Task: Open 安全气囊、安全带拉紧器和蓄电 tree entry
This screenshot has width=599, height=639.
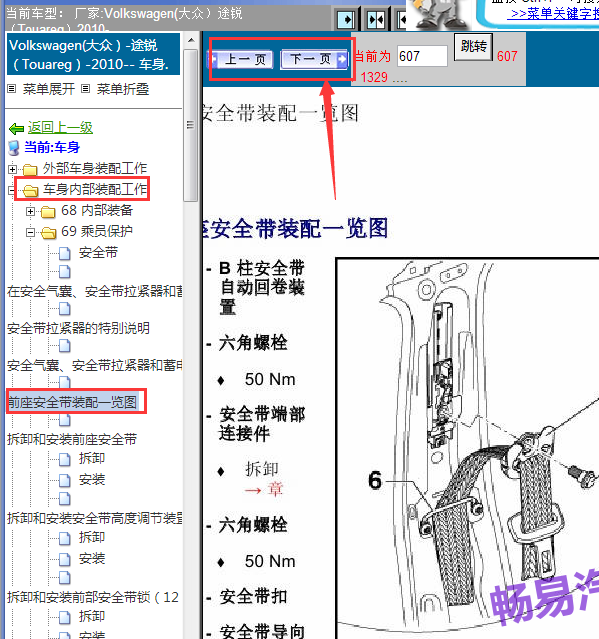Action: 95,366
